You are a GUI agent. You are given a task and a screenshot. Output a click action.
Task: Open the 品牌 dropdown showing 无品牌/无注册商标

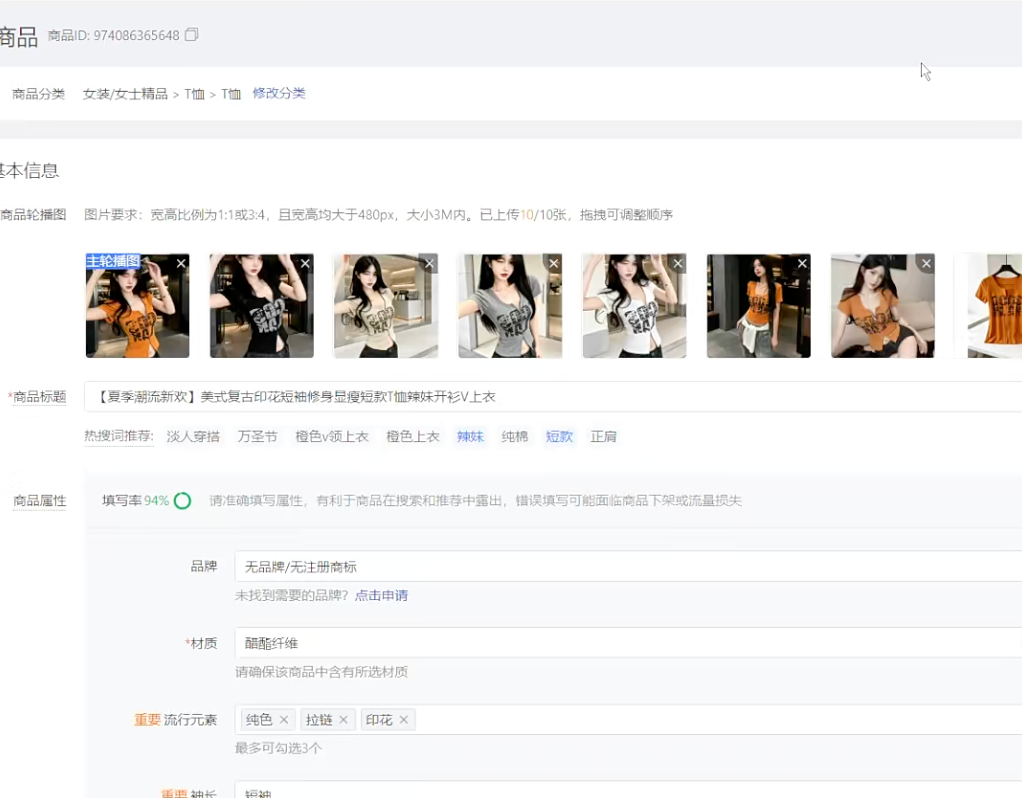tap(628, 566)
